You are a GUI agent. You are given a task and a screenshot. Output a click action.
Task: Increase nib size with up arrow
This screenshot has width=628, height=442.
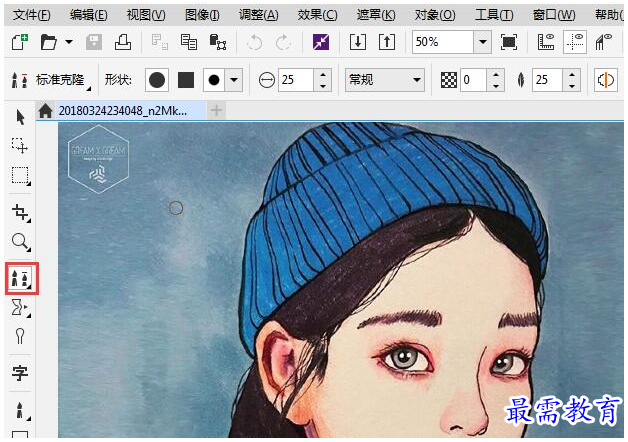click(x=323, y=74)
